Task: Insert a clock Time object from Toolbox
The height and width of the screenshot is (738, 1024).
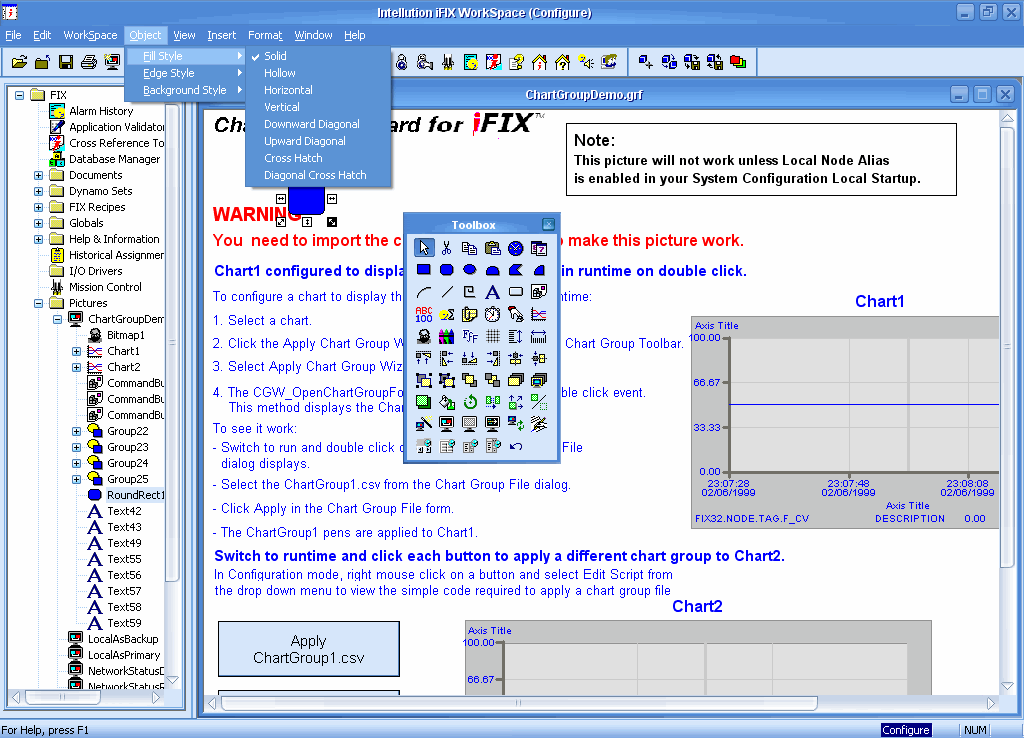Action: click(x=515, y=248)
